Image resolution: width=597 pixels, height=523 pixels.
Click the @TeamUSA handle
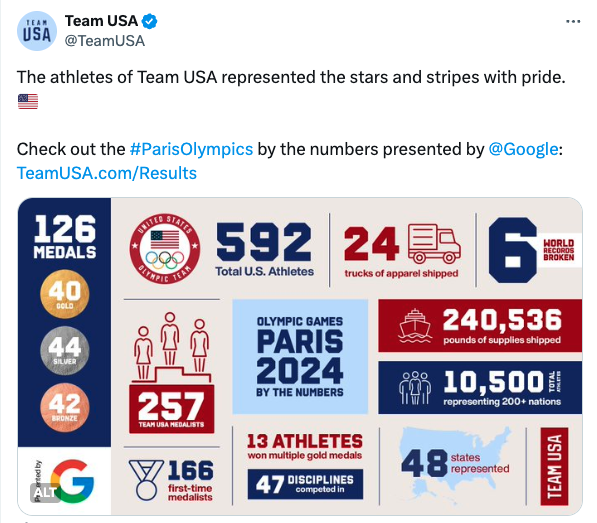coord(105,41)
